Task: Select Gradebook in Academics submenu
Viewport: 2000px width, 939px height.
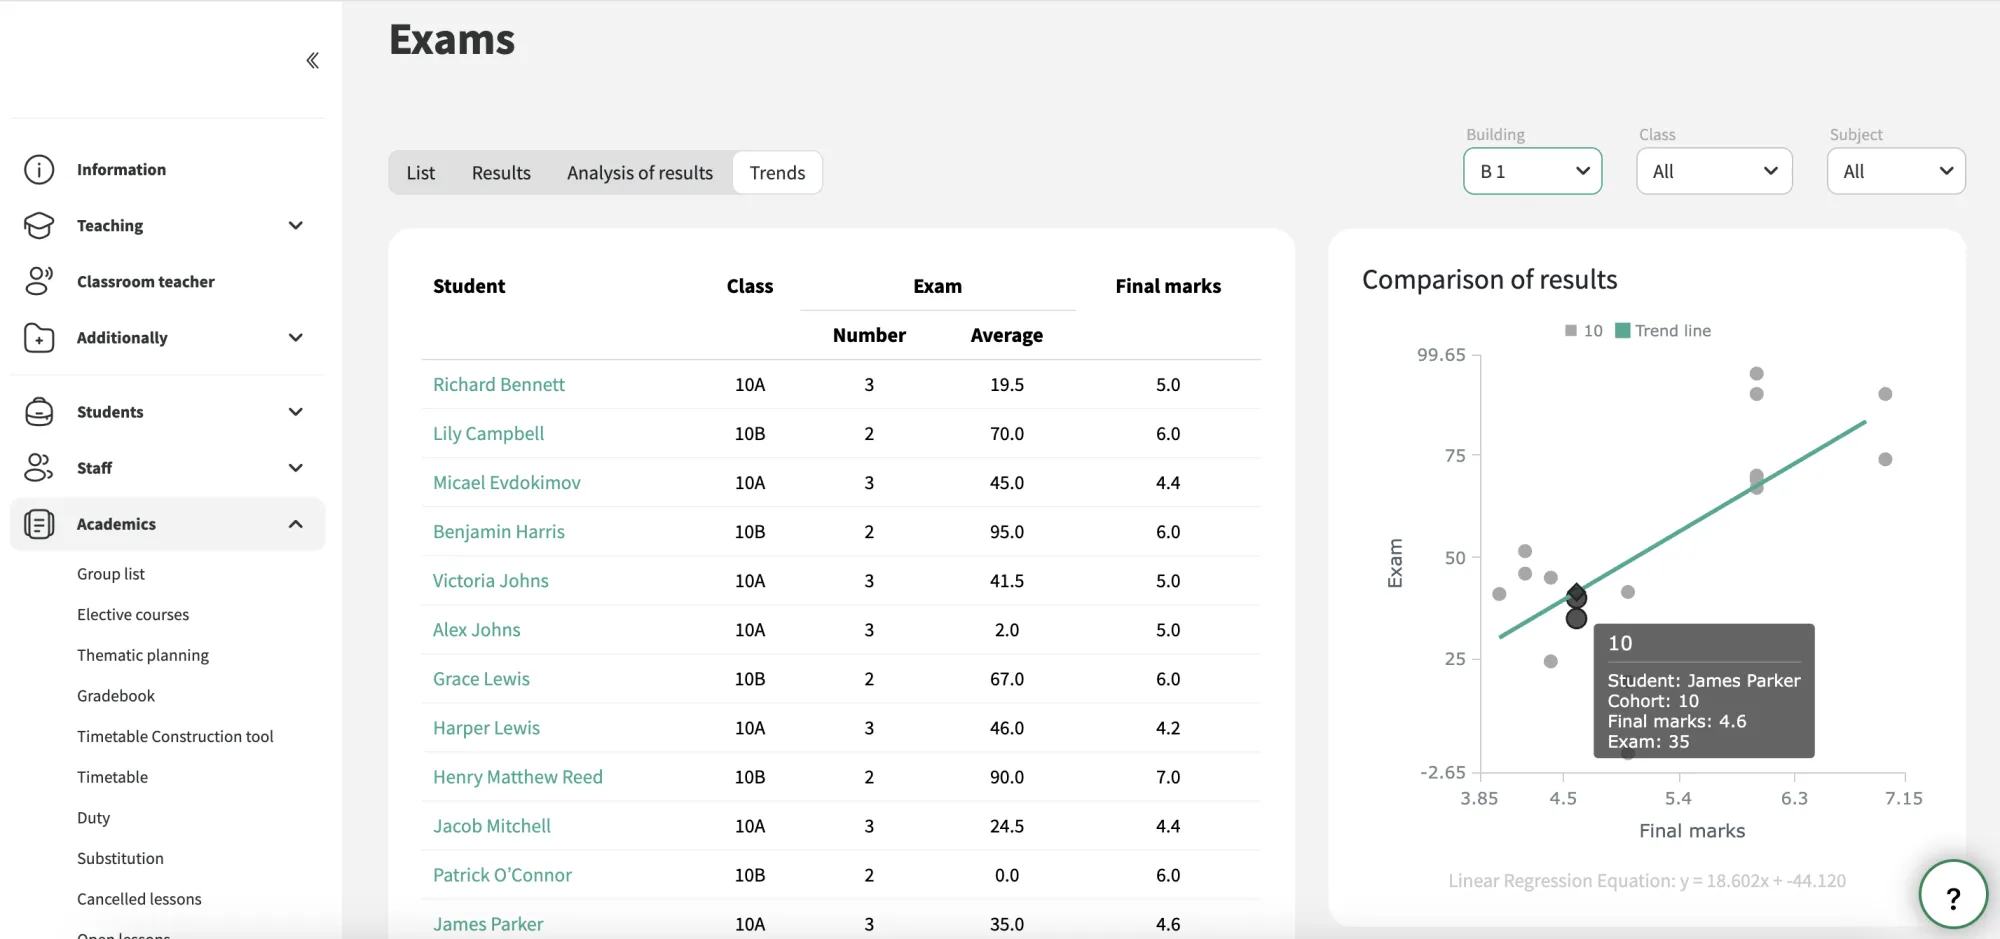Action: 116,696
